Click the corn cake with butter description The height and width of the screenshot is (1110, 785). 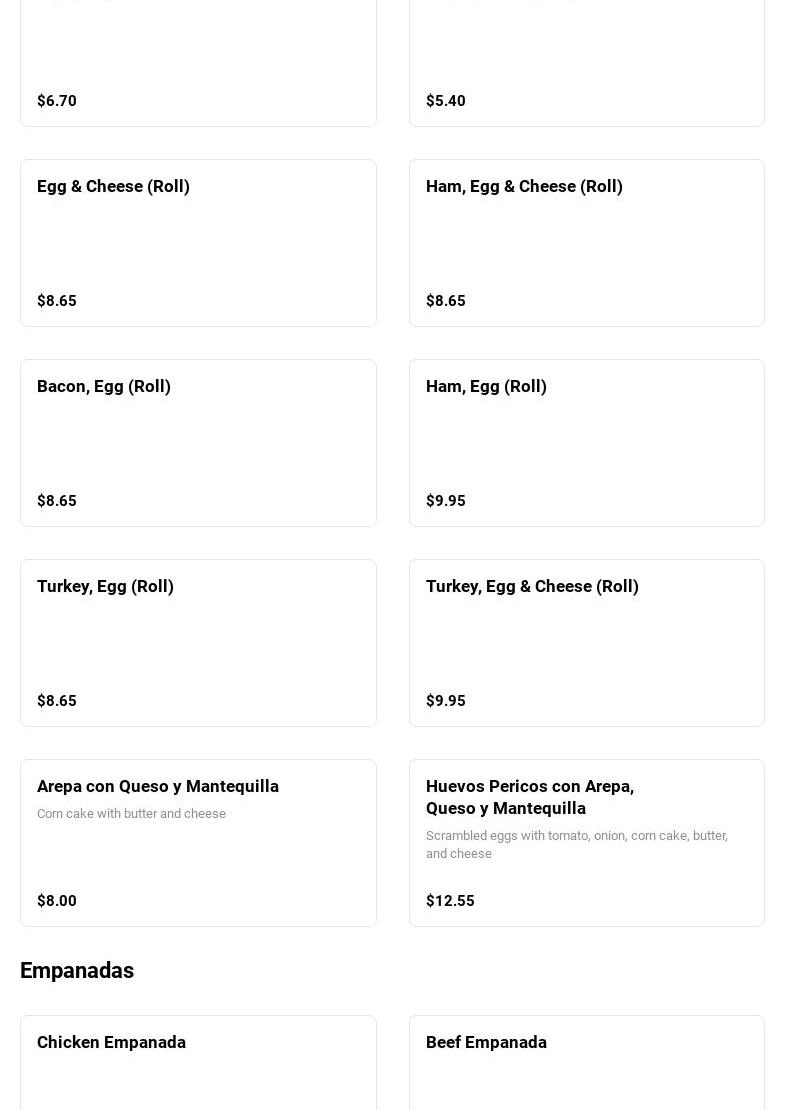click(x=131, y=814)
